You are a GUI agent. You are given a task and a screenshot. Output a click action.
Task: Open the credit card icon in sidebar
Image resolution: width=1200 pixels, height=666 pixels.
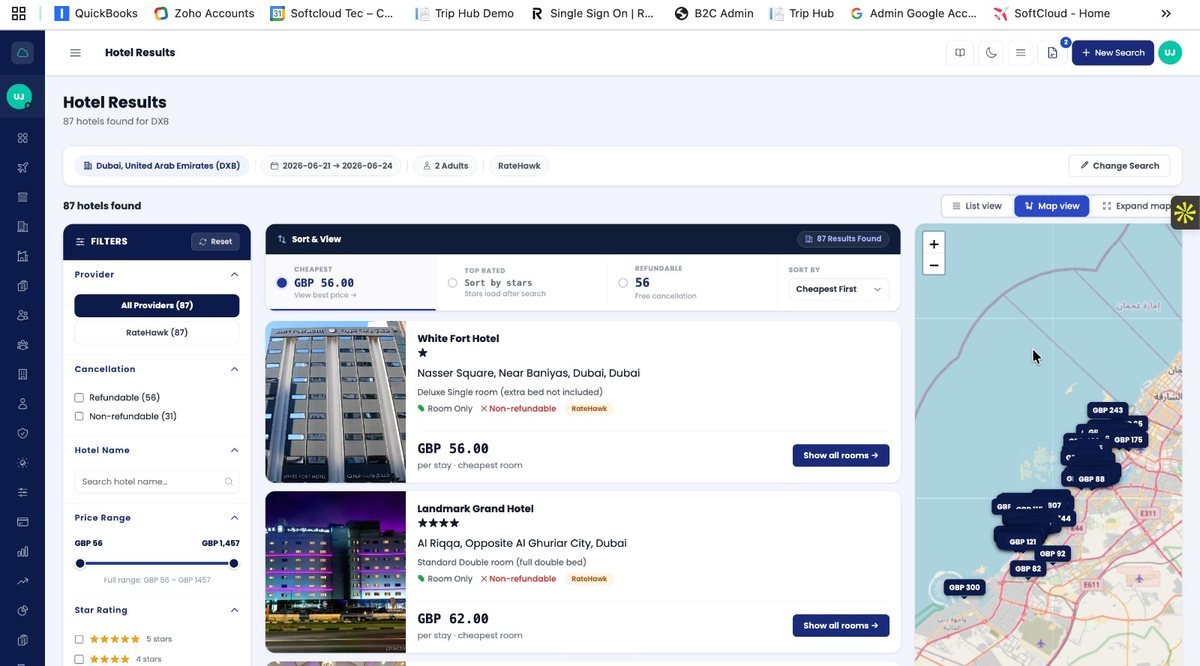coord(22,522)
